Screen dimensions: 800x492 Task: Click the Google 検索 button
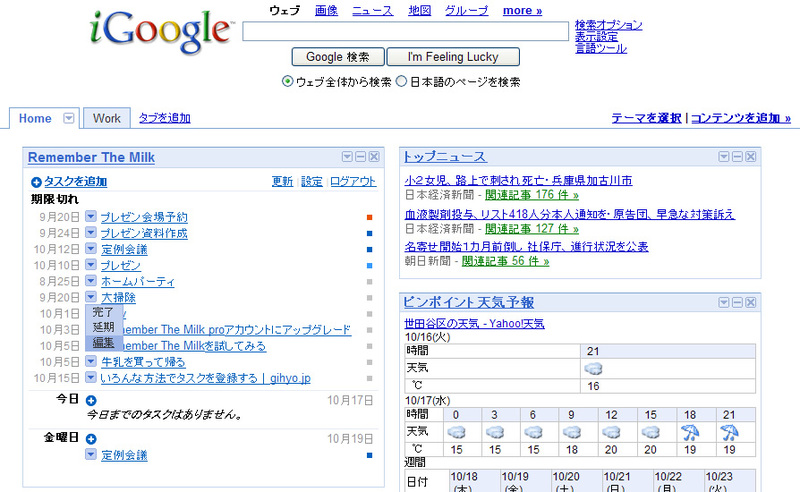pos(338,57)
